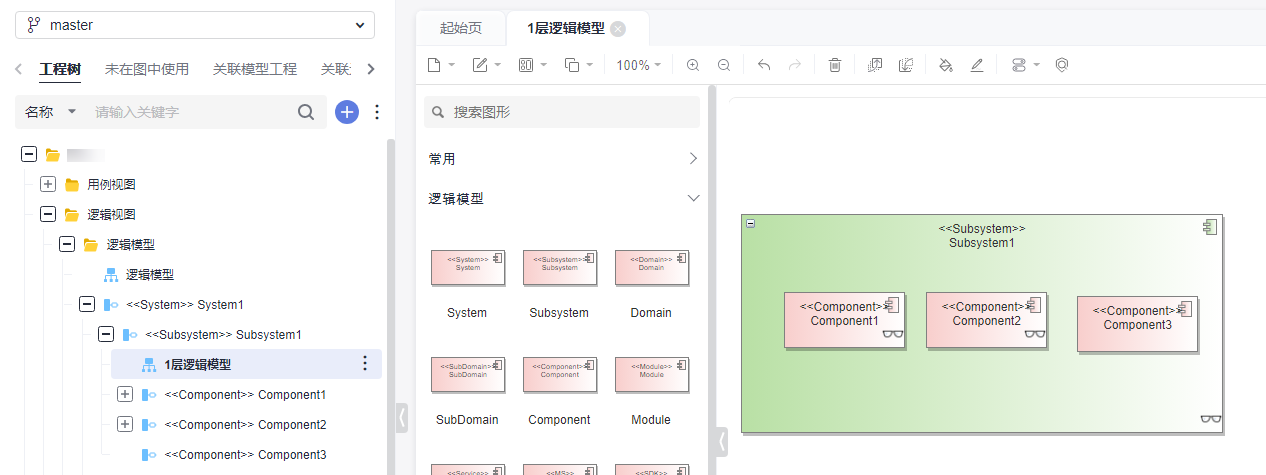The width and height of the screenshot is (1266, 475).
Task: Pick the Domain shape from palette
Action: [651, 268]
